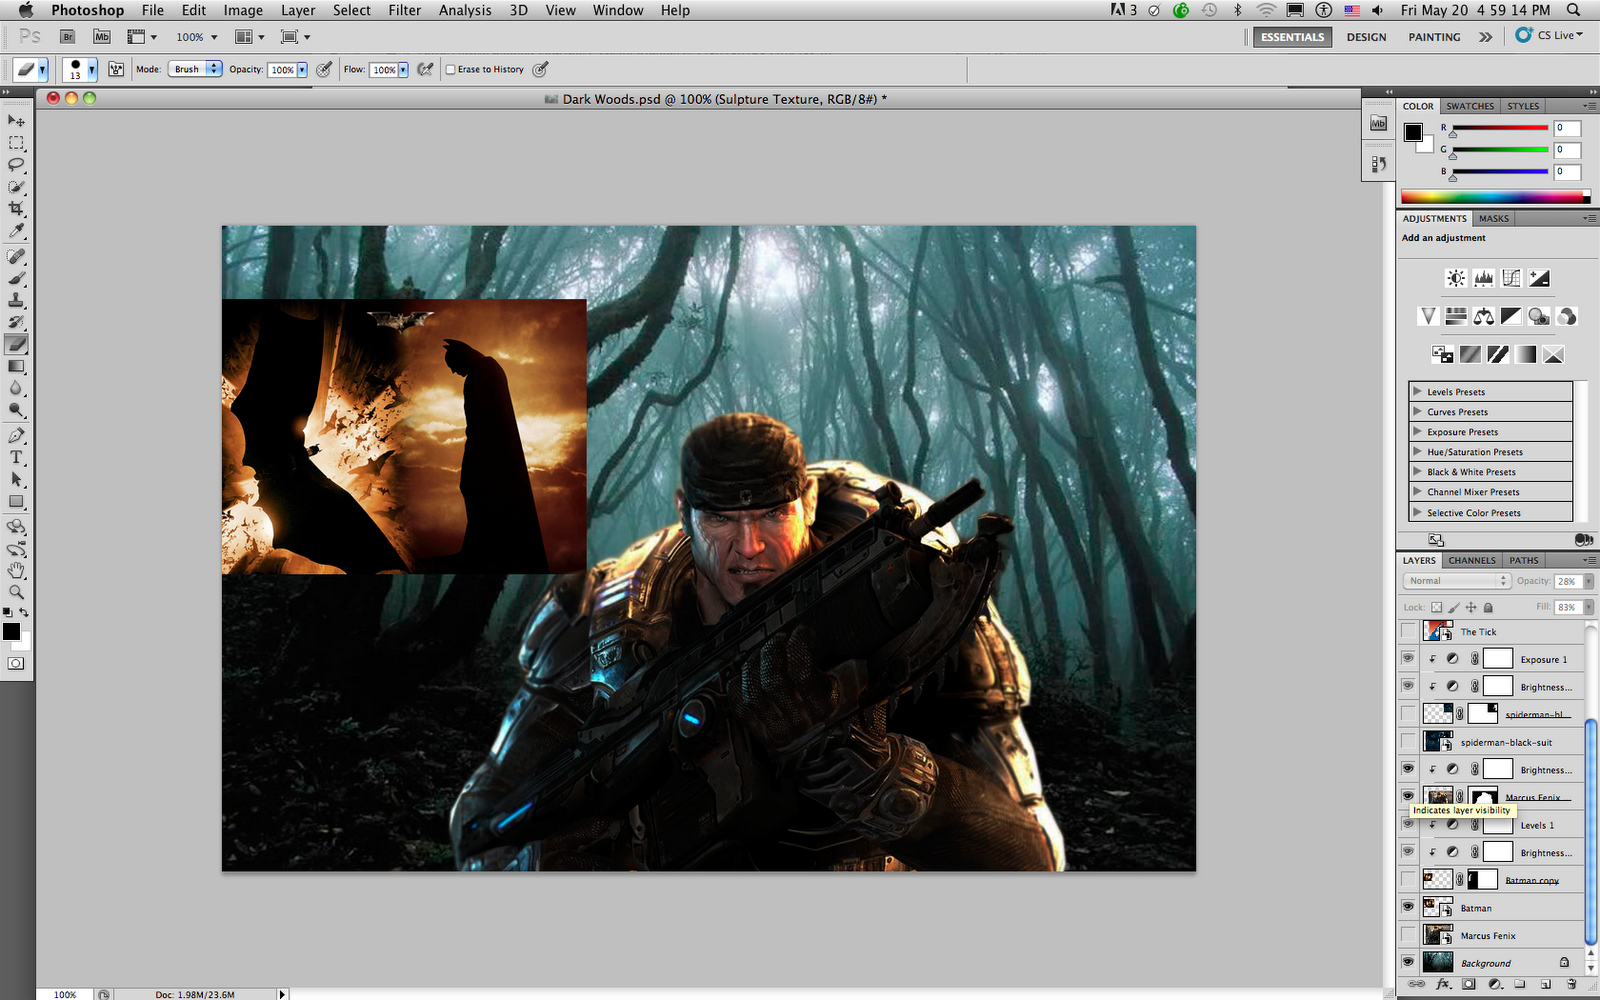
Task: Expand Levels Presets list
Action: click(1417, 391)
